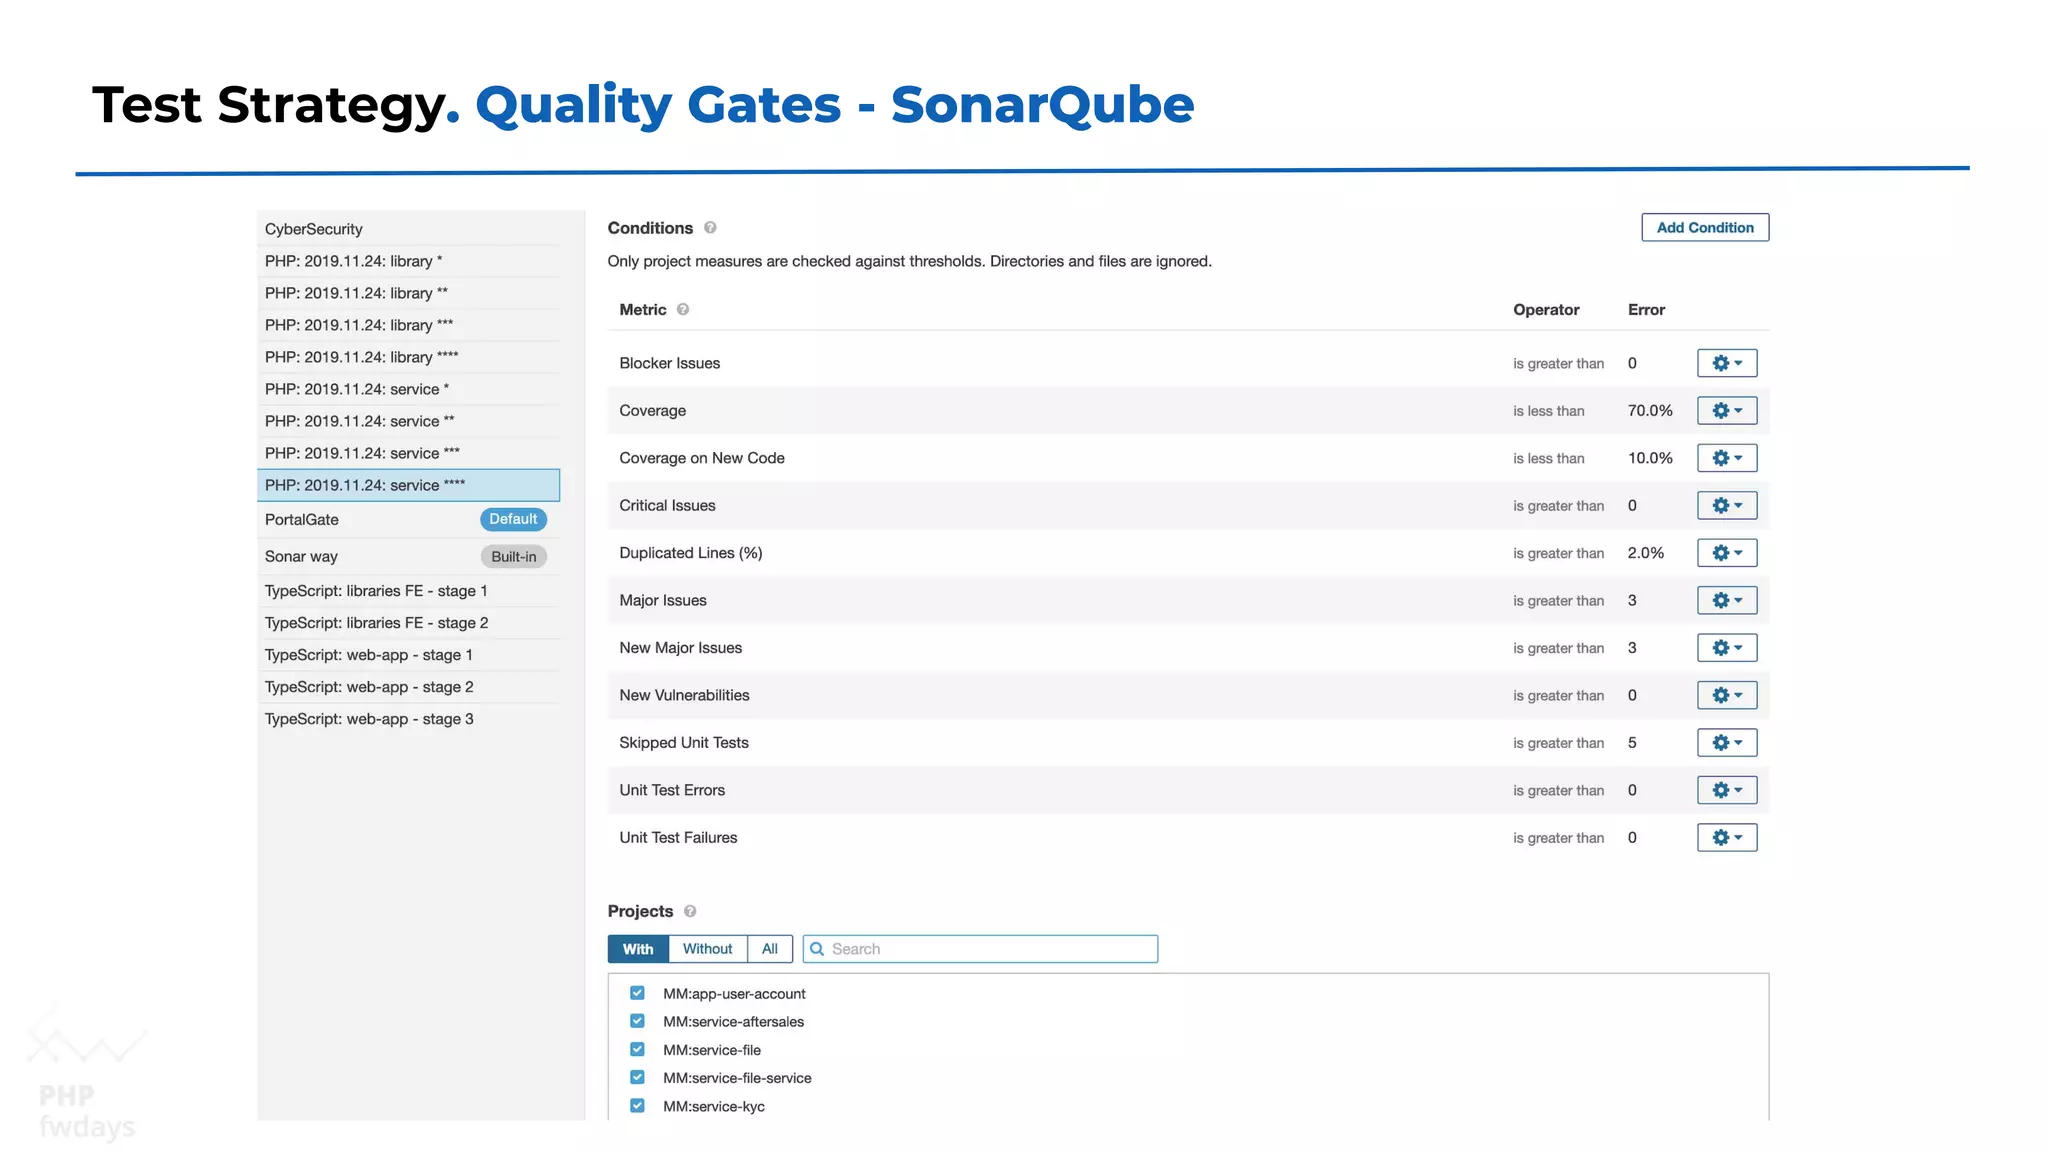Open the Sonar way quality gate
The height and width of the screenshot is (1152, 2048).
(x=408, y=556)
